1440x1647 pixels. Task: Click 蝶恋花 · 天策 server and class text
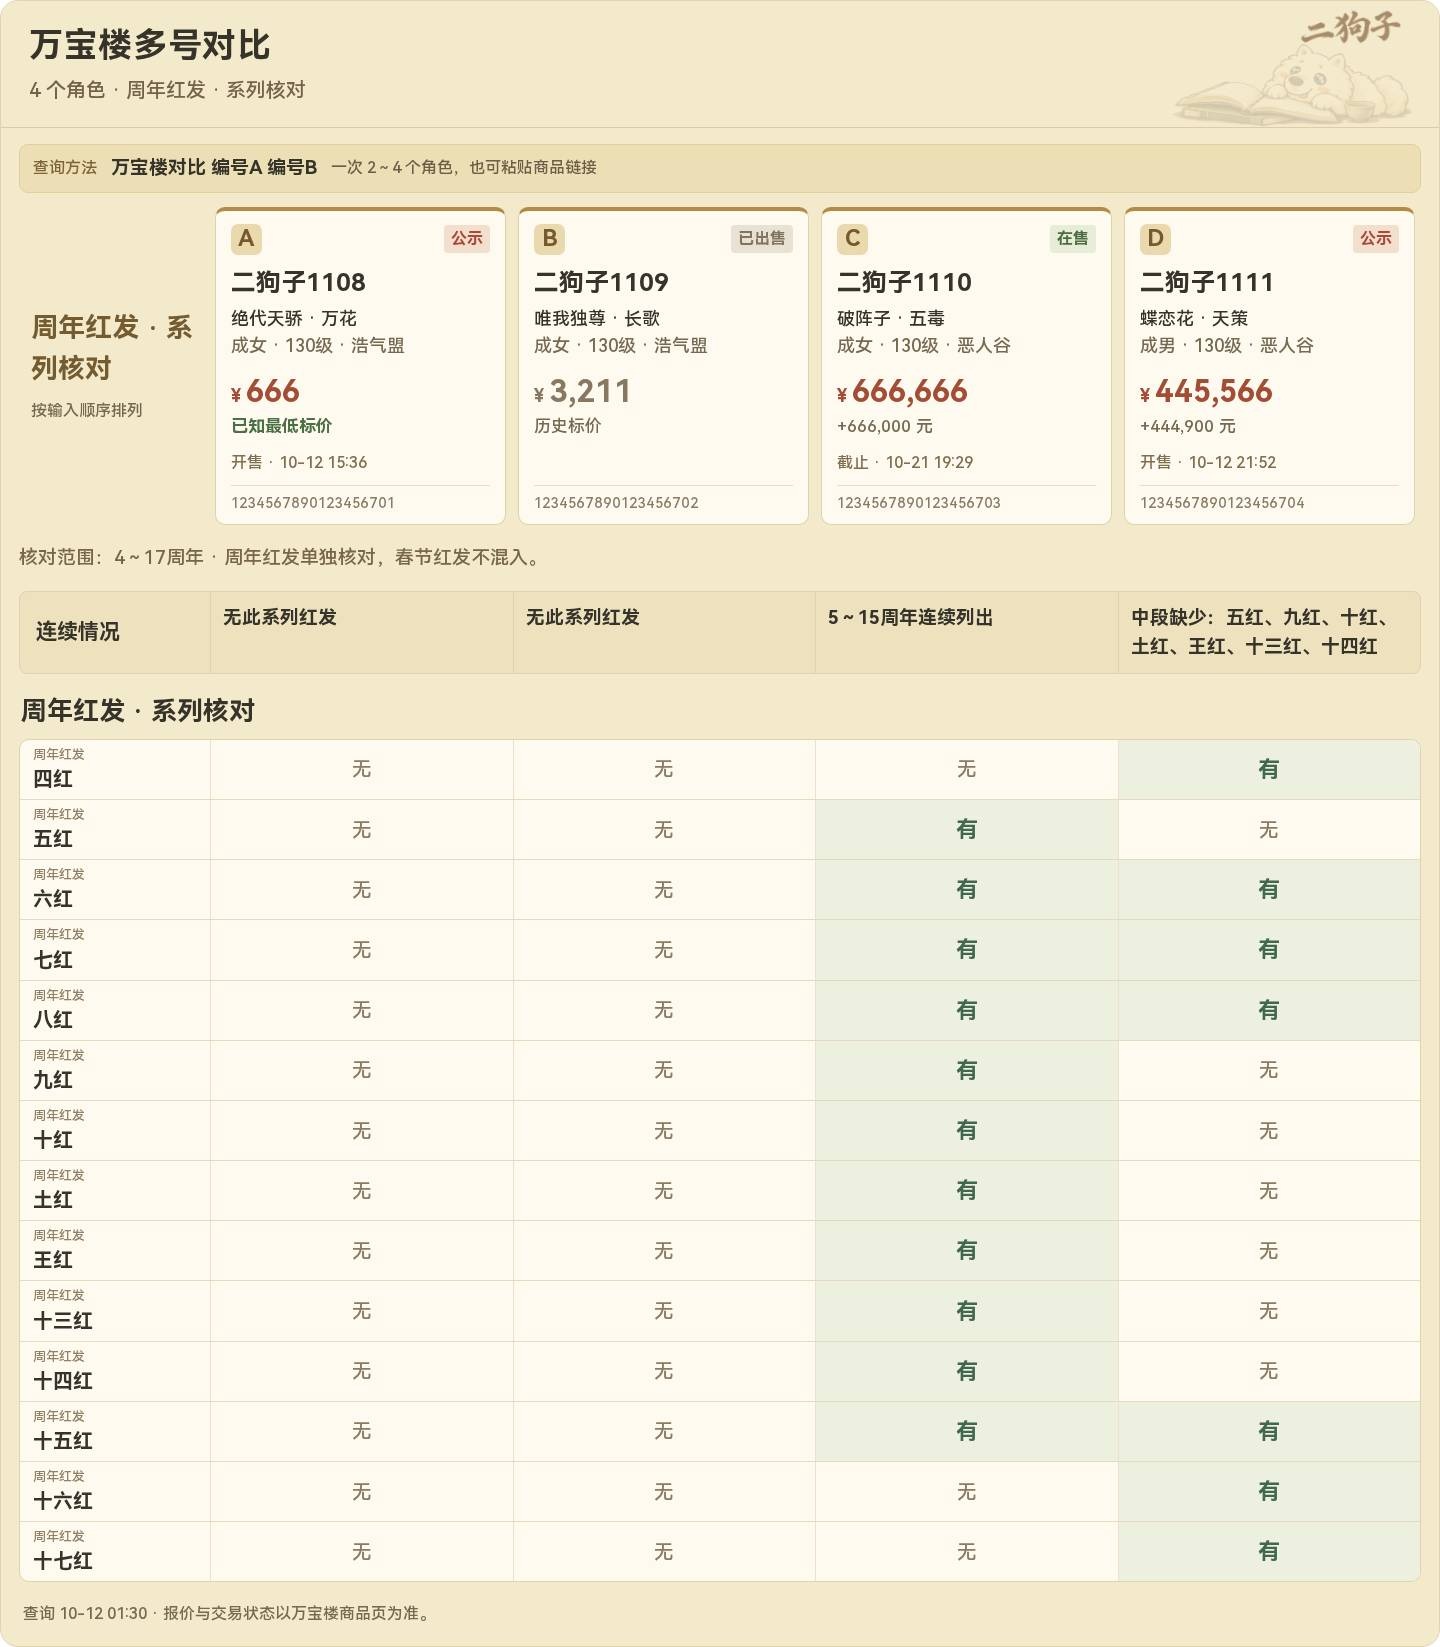[1194, 318]
